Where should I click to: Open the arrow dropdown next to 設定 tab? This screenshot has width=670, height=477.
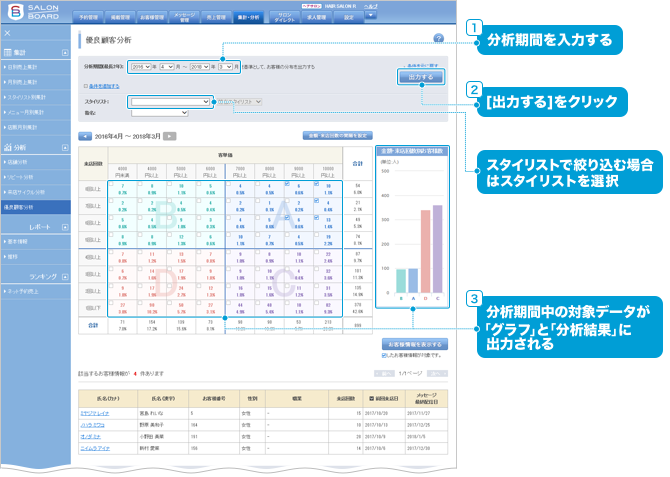click(370, 15)
